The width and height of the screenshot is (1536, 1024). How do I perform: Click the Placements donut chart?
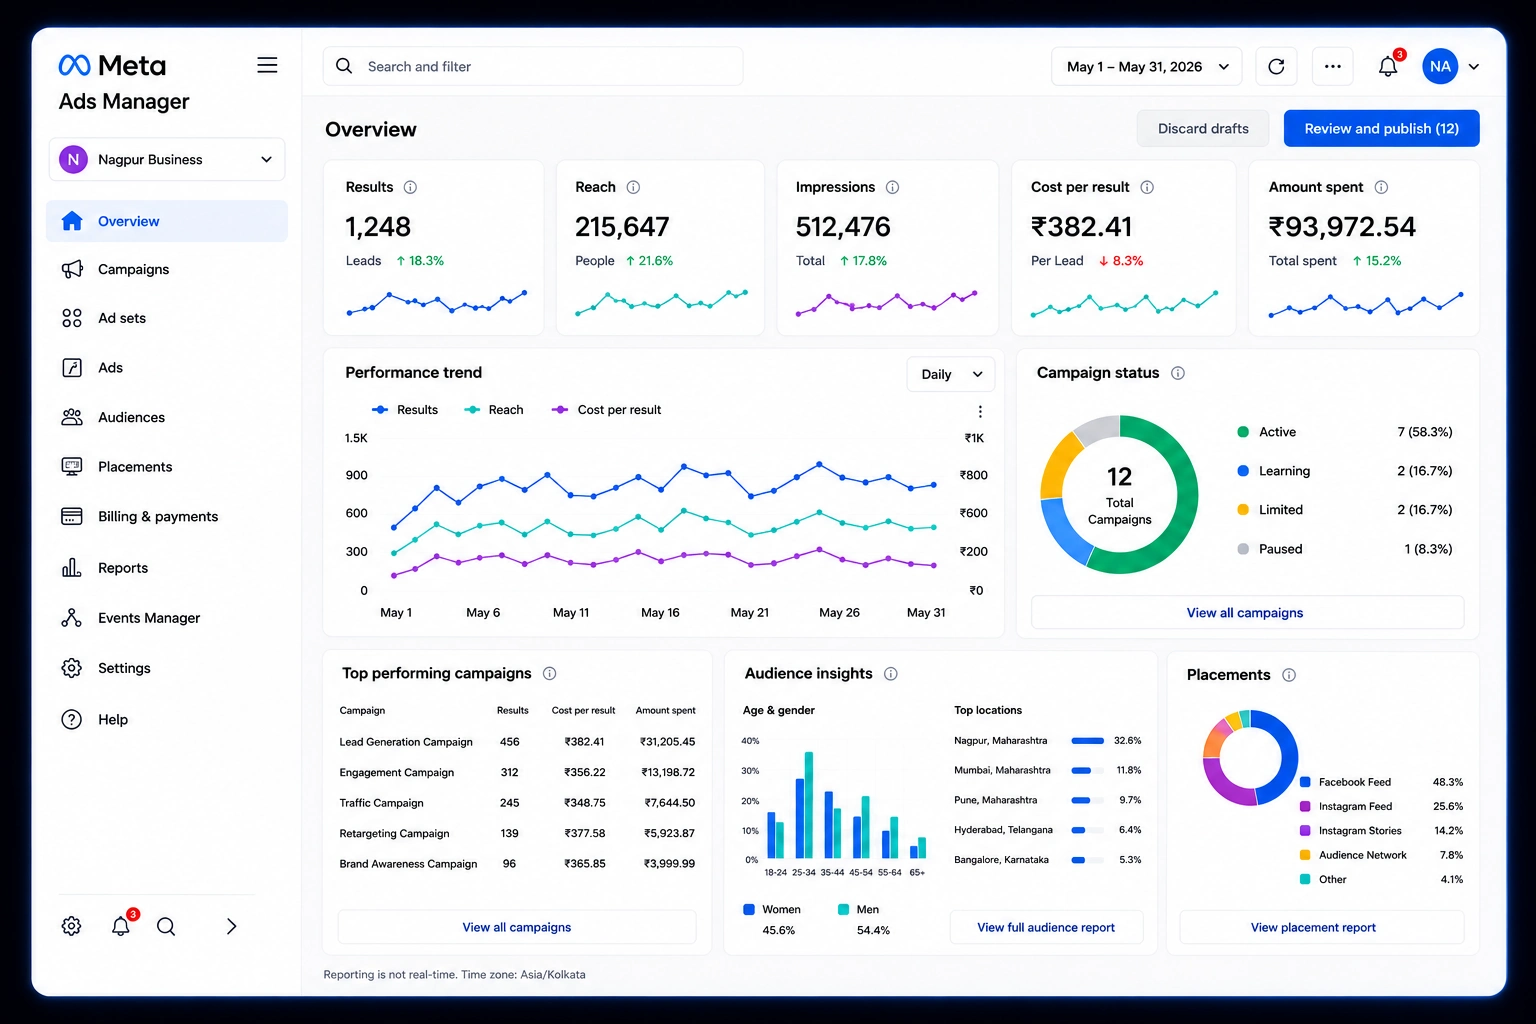(1250, 758)
